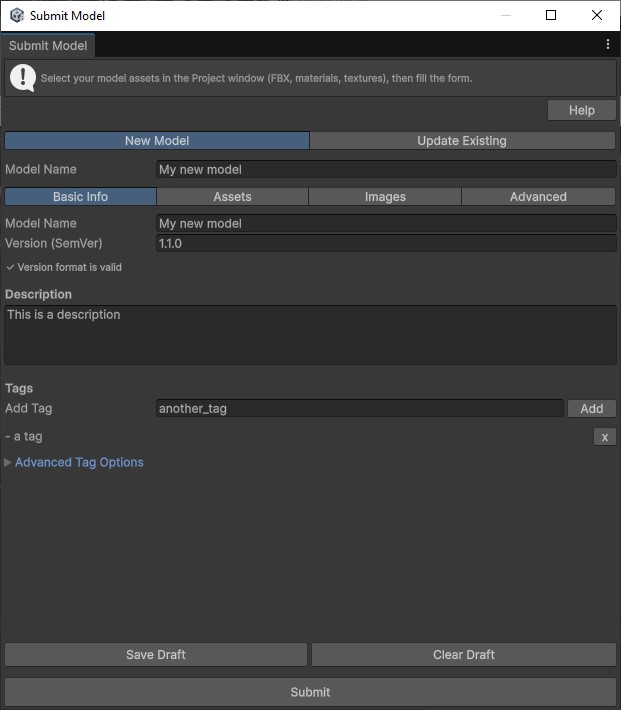This screenshot has width=621, height=710.
Task: Maximize the Submit Model window
Action: pos(551,15)
